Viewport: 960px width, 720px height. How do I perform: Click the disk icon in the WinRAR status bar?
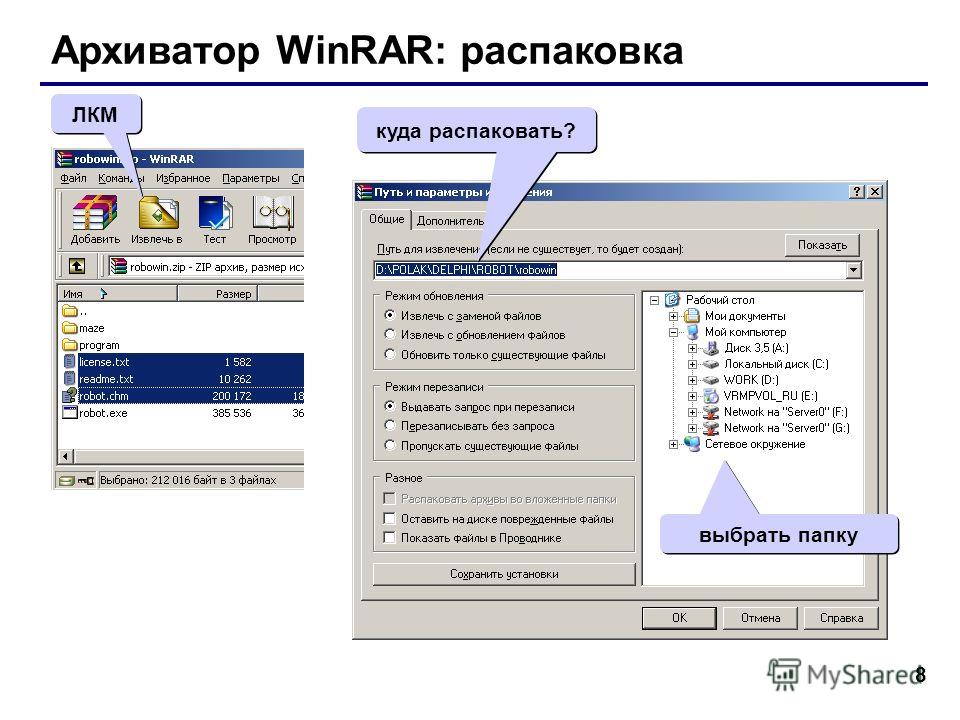[x=66, y=481]
